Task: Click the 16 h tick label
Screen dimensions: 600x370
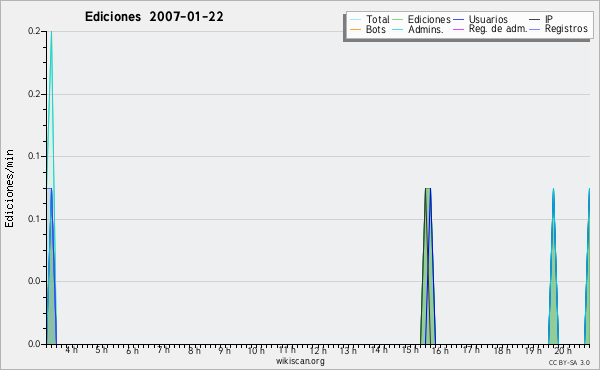Action: (440, 350)
